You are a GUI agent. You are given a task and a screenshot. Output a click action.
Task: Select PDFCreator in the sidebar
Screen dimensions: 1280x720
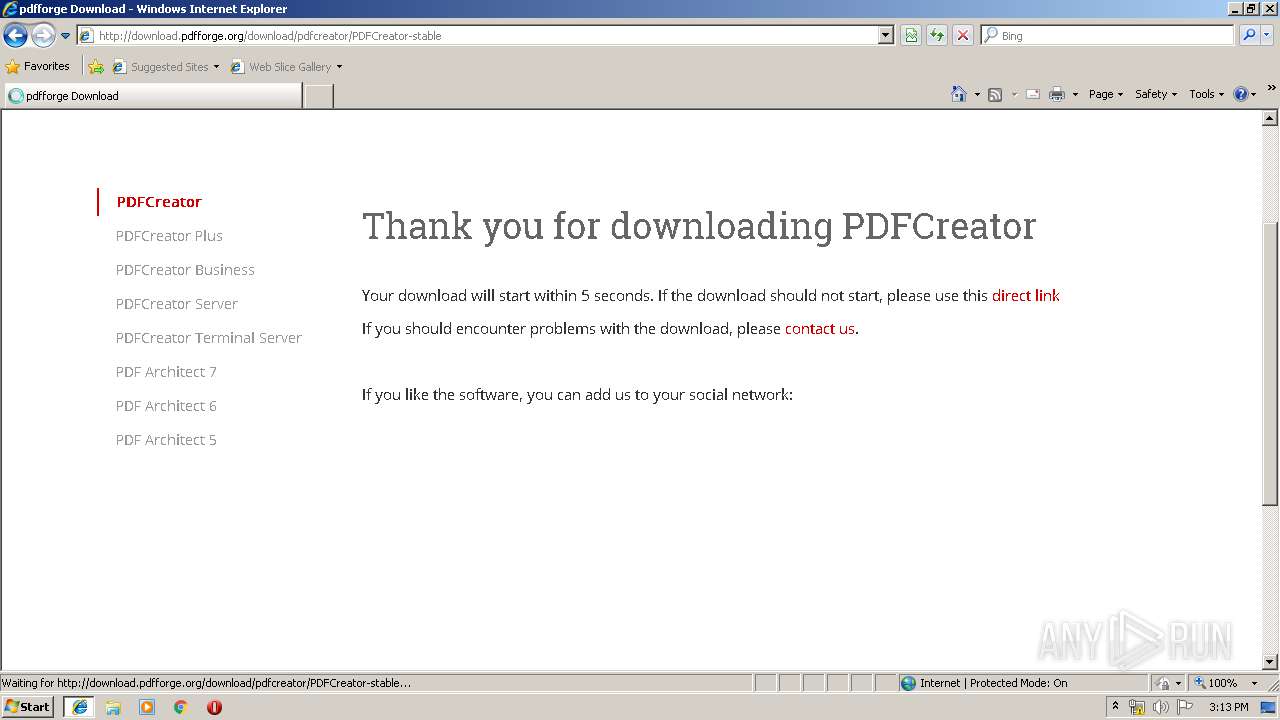point(159,202)
